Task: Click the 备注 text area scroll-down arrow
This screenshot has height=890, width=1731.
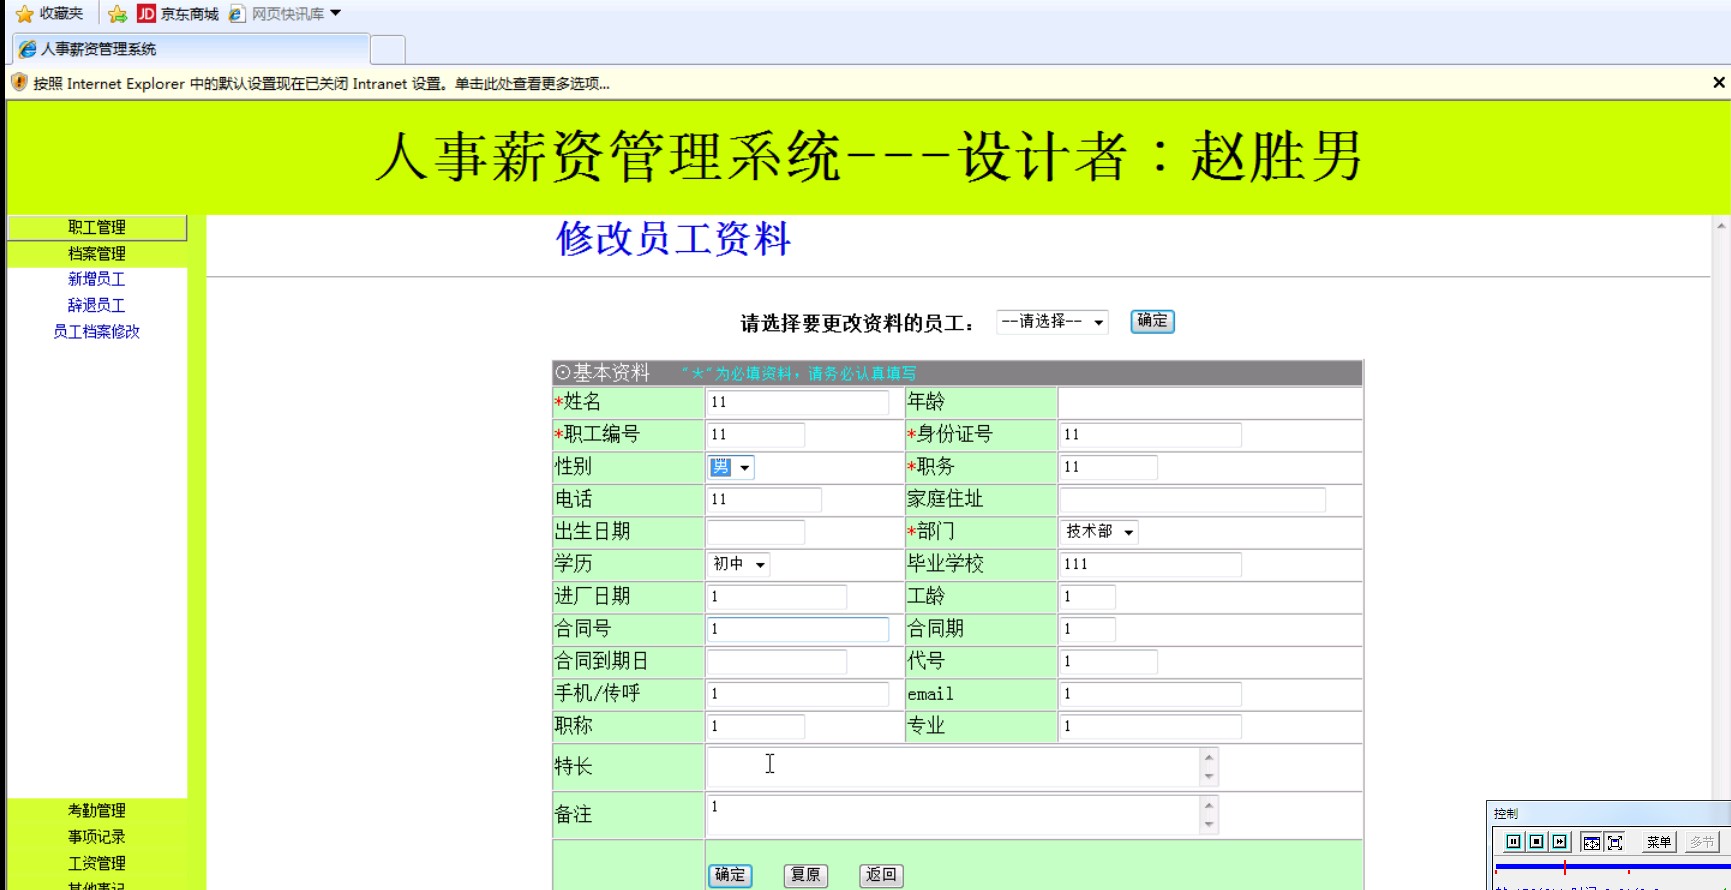Action: point(1209,824)
